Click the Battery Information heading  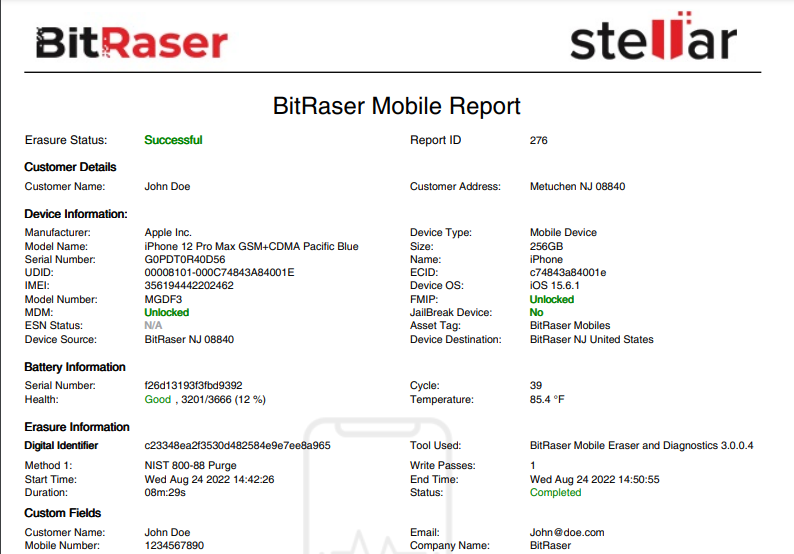pyautogui.click(x=74, y=367)
